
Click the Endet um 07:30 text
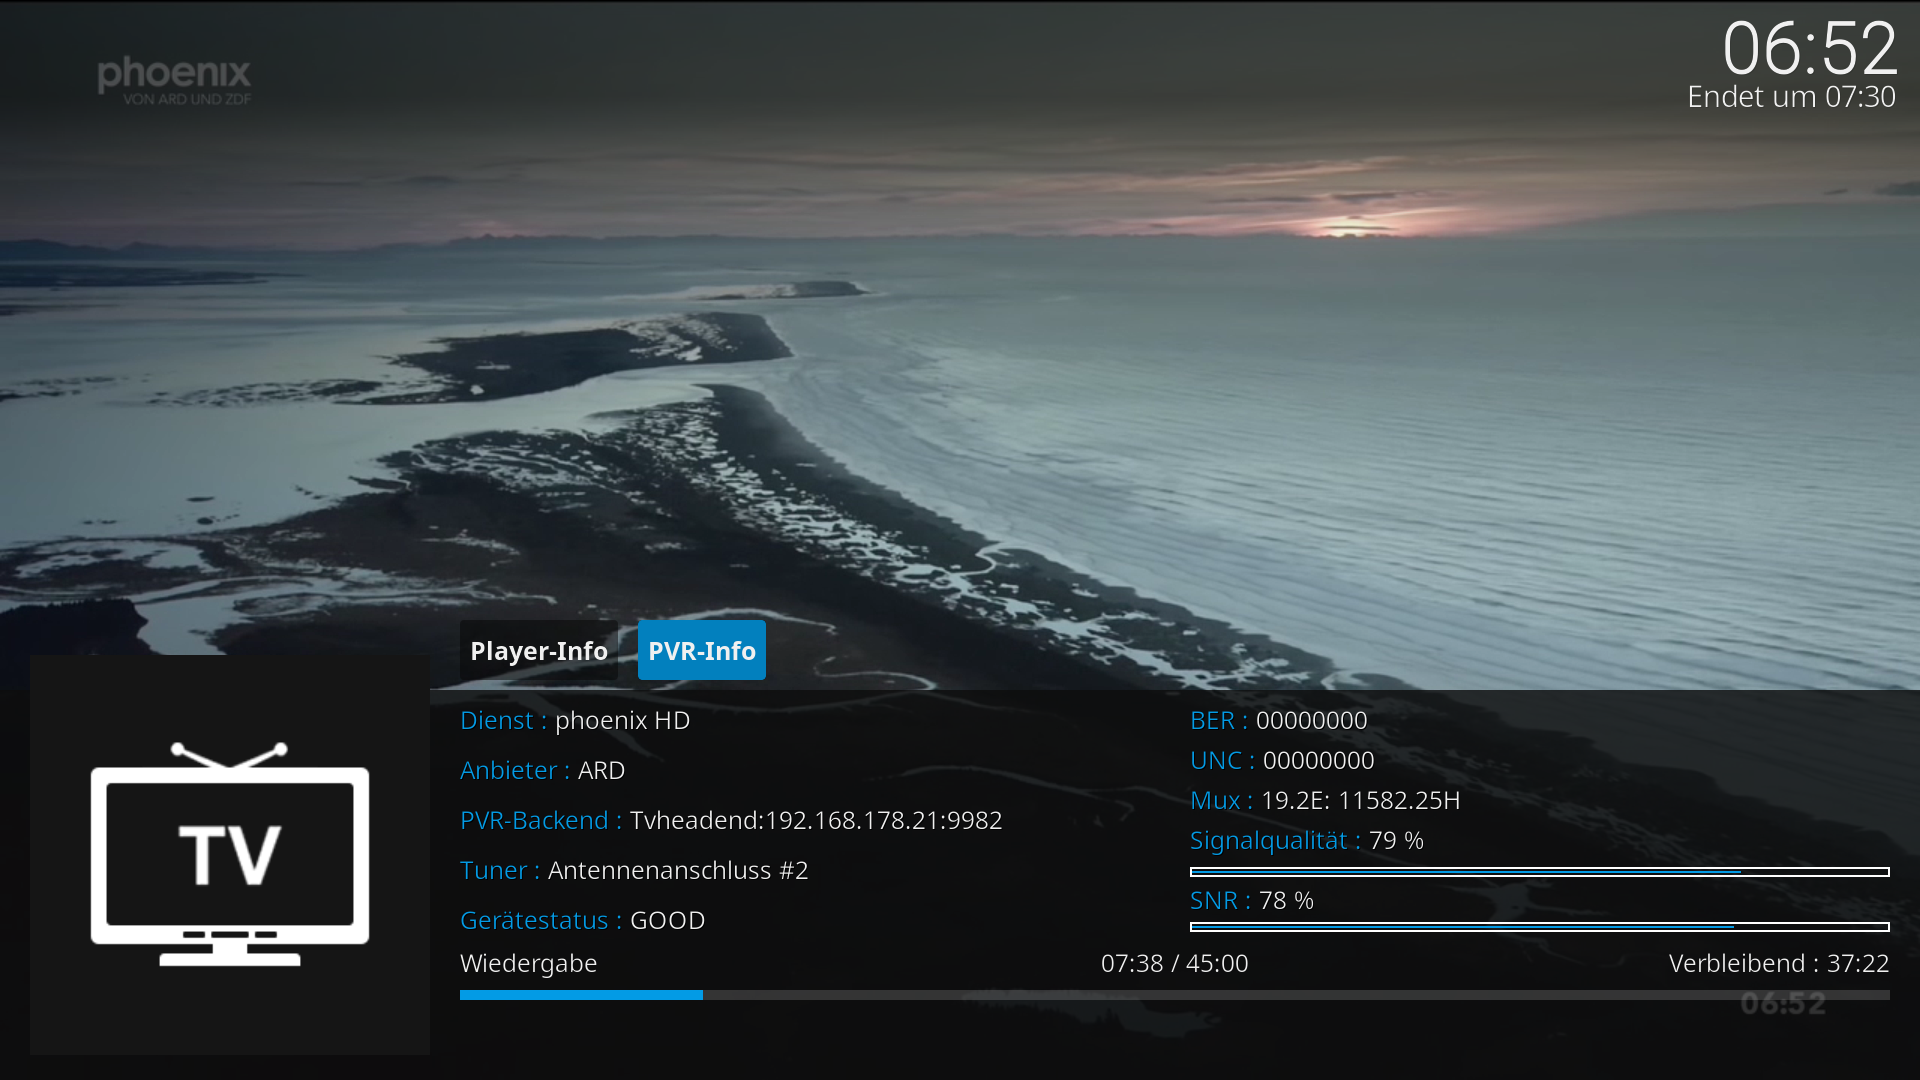(1791, 97)
